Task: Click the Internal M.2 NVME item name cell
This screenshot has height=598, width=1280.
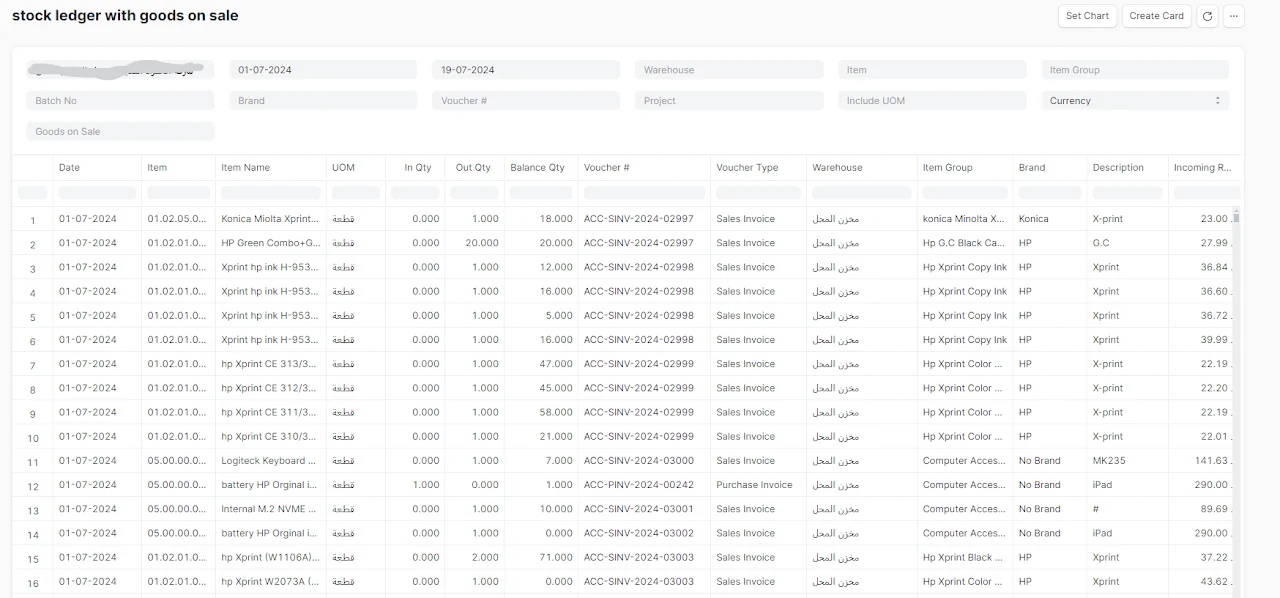Action: click(x=270, y=509)
